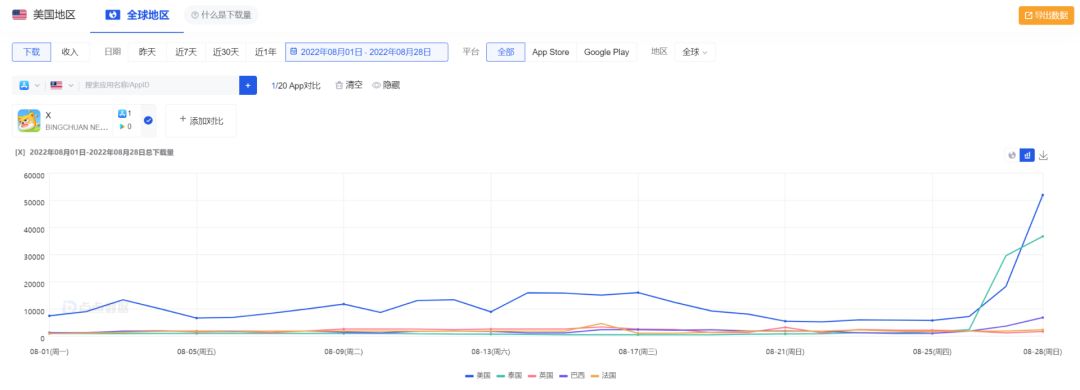Select the 收入 metric tab
The height and width of the screenshot is (390, 1080).
(70, 52)
